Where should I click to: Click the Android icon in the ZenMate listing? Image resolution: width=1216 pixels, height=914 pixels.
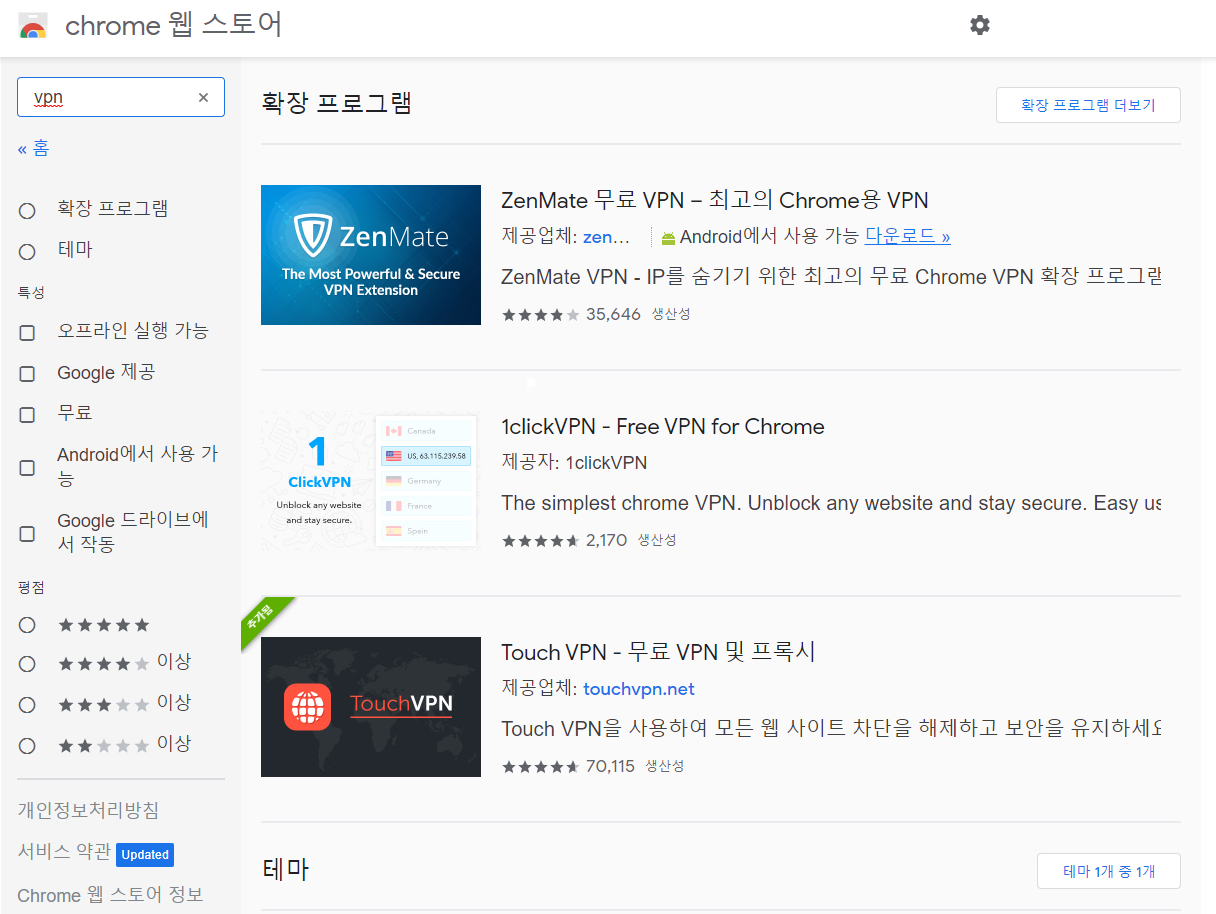click(668, 238)
